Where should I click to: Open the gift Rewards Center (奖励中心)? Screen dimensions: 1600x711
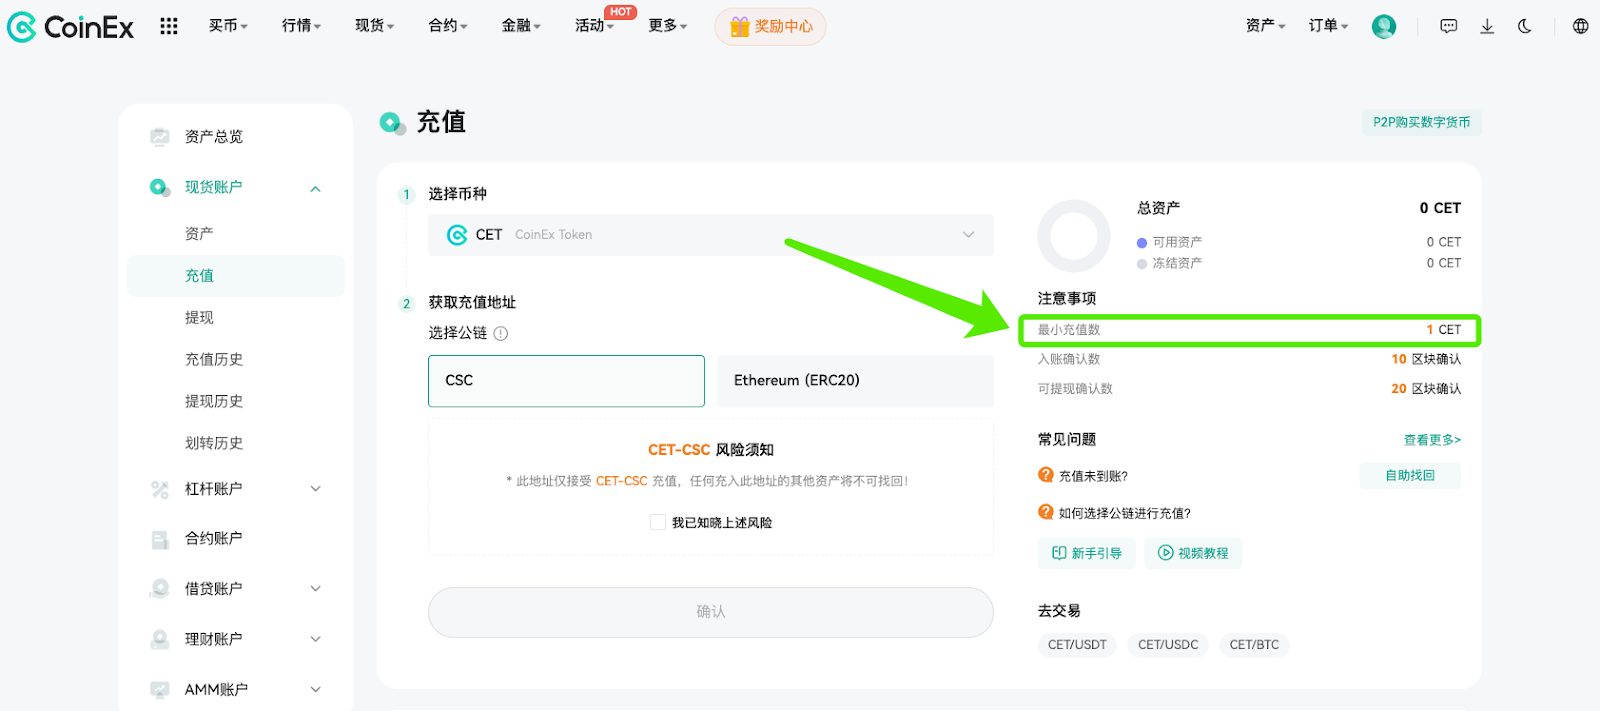(770, 26)
